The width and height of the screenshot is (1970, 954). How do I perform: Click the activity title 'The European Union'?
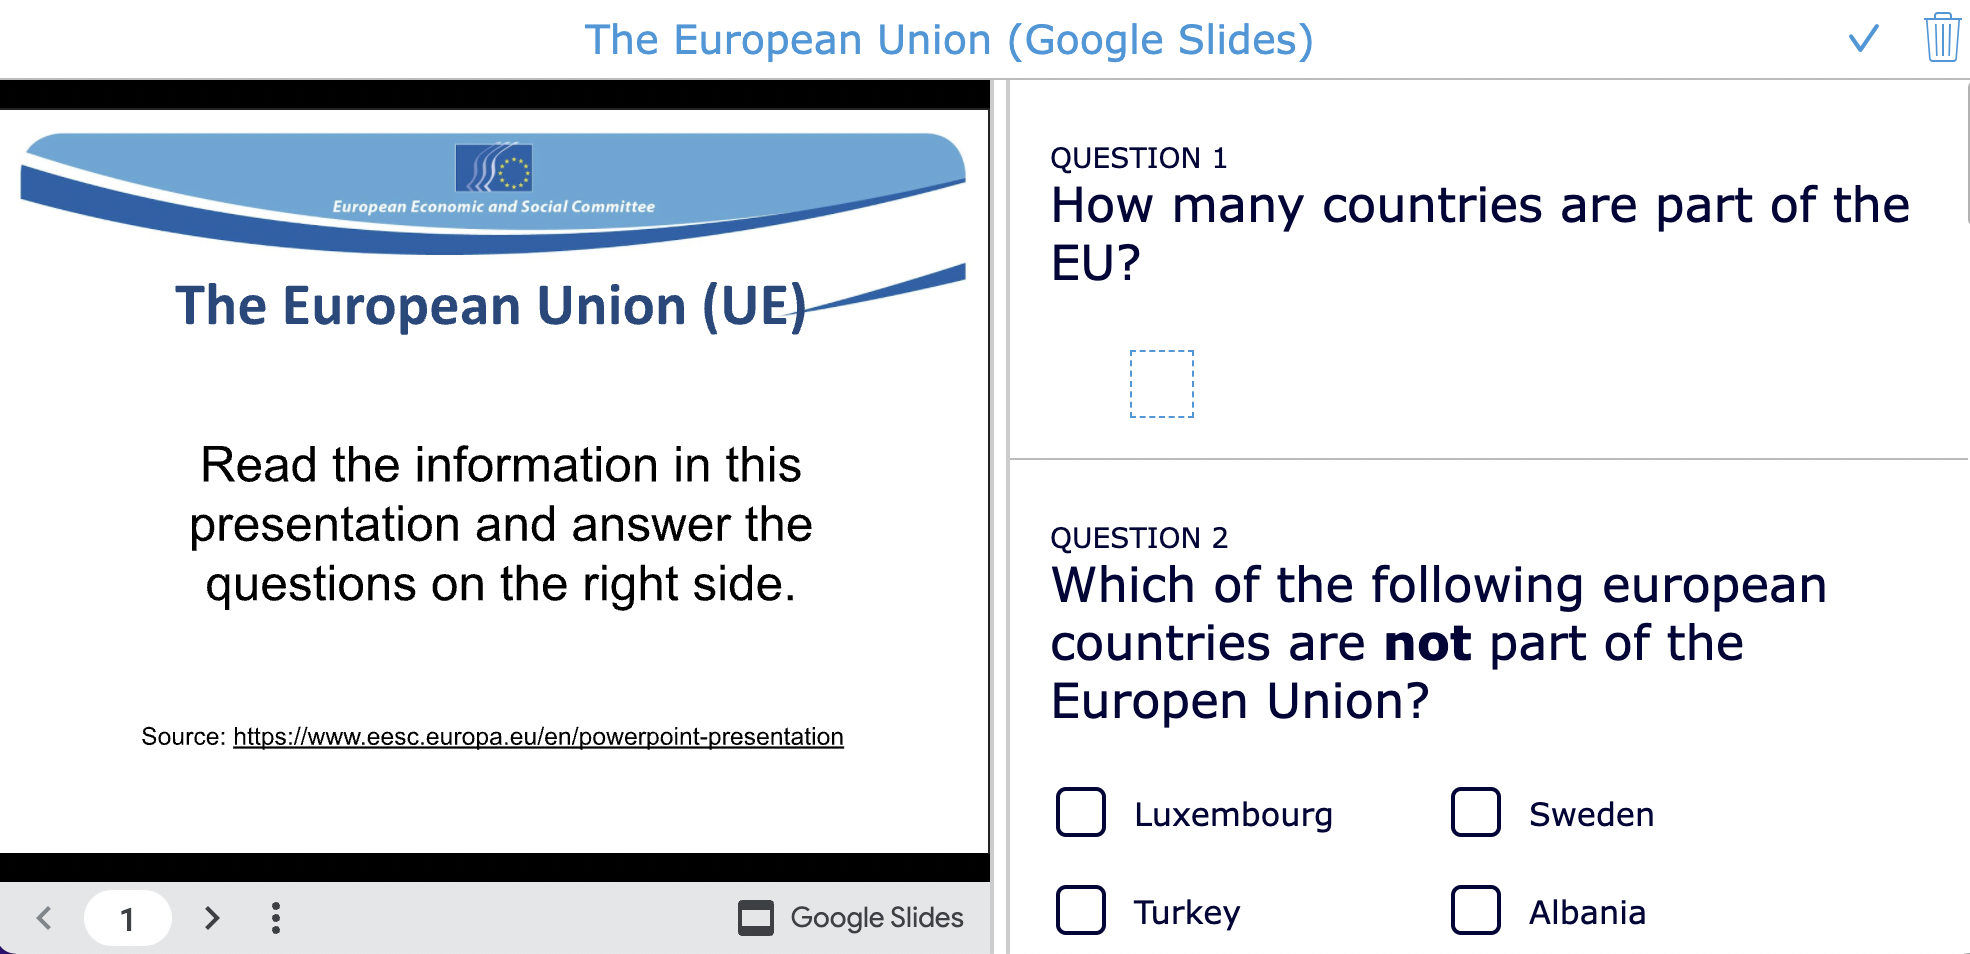(x=950, y=39)
